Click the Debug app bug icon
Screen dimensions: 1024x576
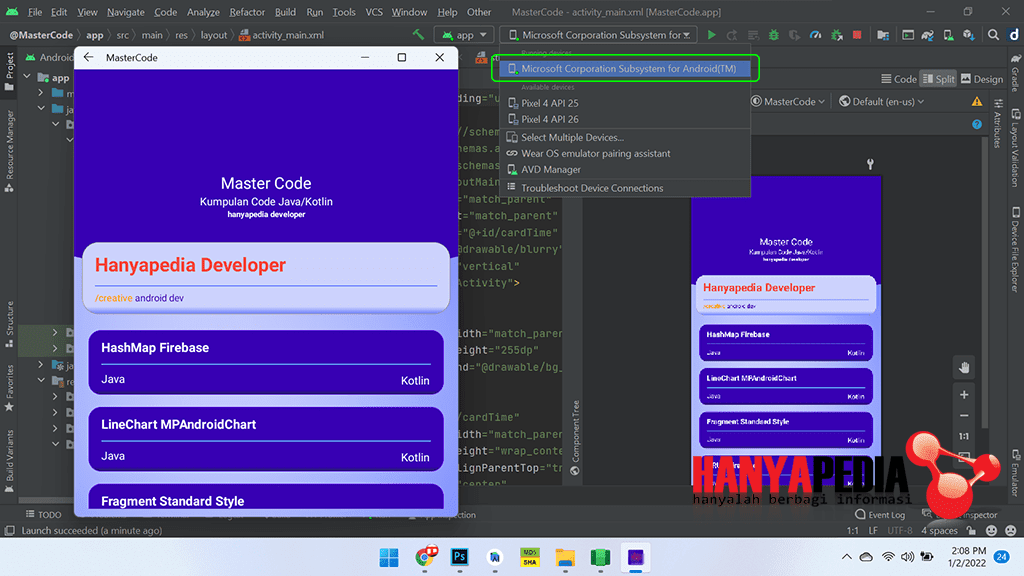[x=773, y=35]
